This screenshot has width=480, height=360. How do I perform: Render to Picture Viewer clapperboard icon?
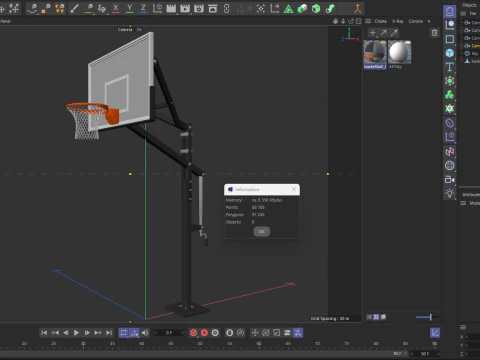point(185,8)
